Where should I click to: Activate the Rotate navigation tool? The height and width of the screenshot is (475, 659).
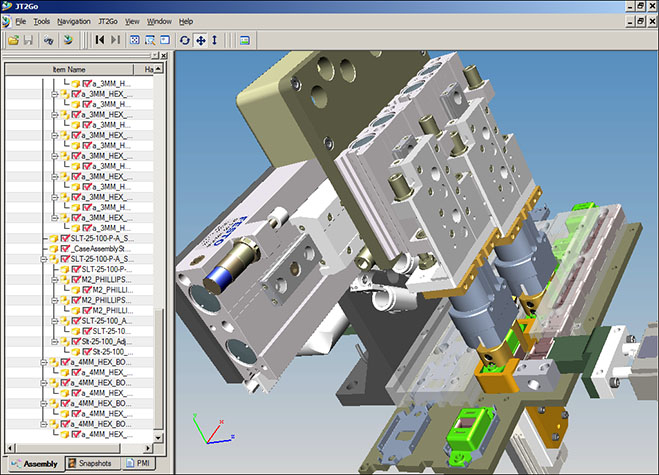point(183,40)
